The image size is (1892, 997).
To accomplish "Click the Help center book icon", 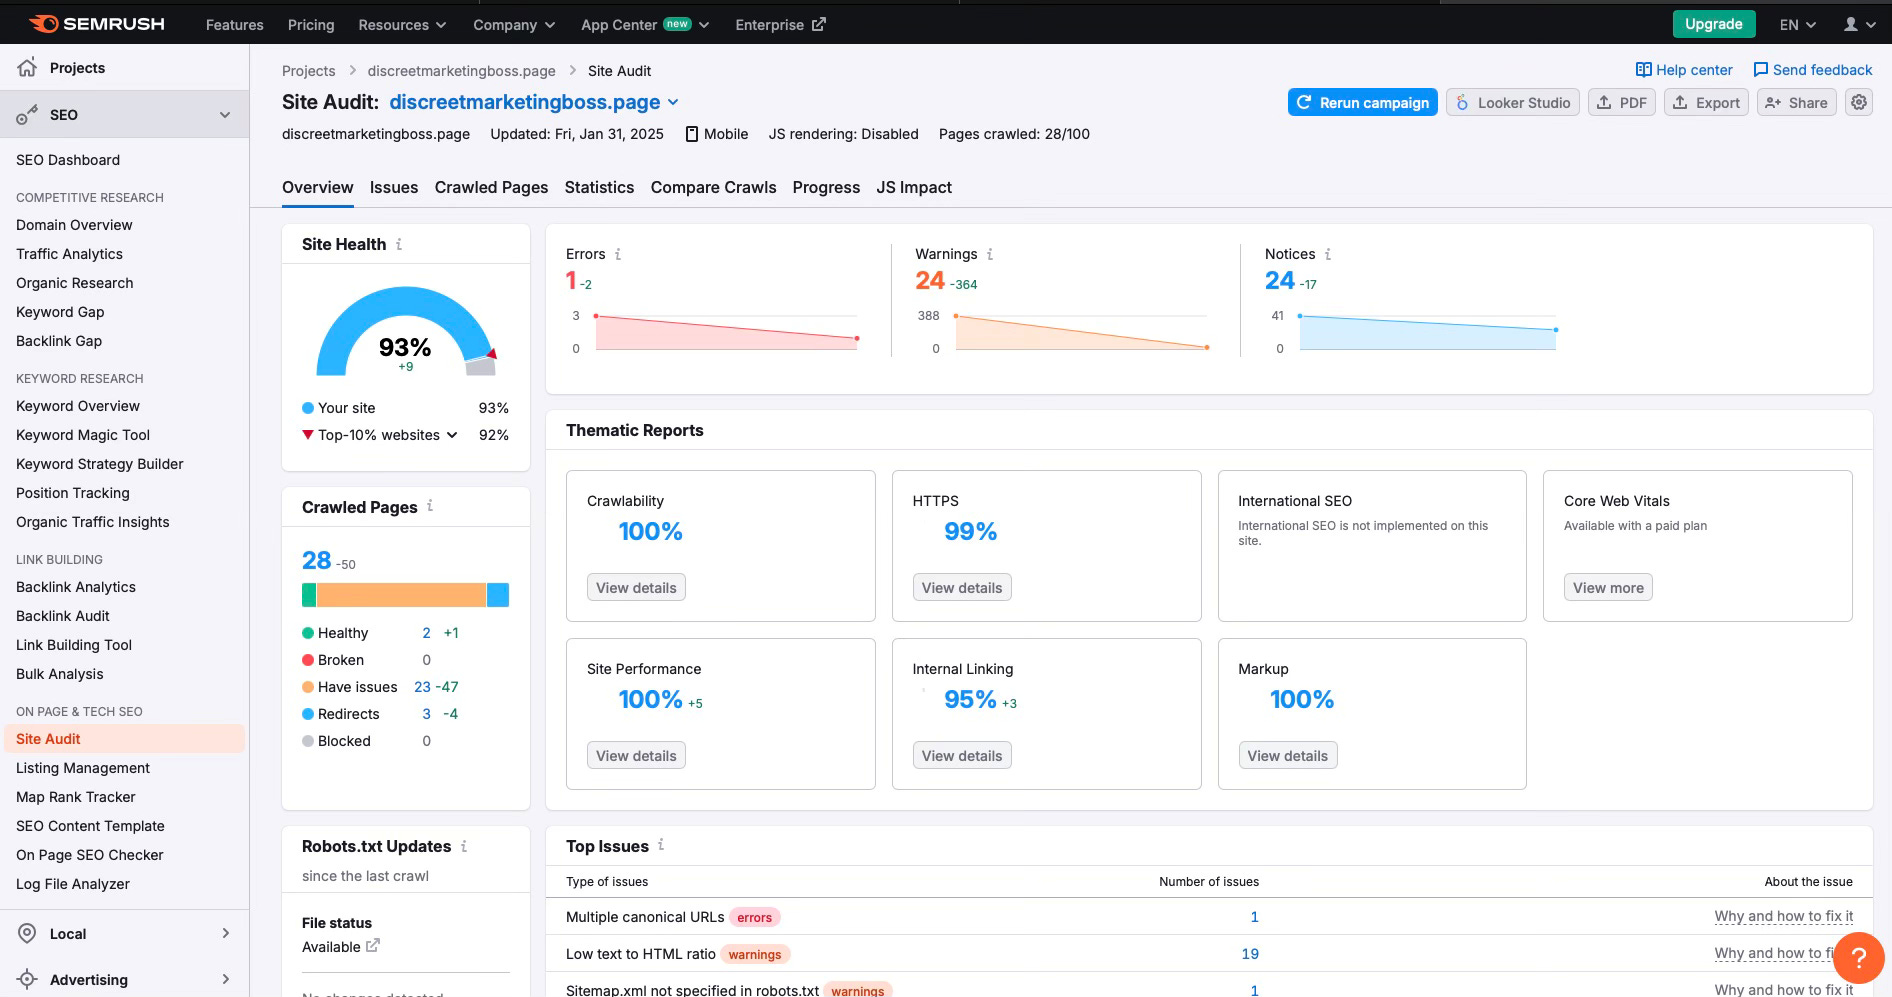I will pos(1643,70).
